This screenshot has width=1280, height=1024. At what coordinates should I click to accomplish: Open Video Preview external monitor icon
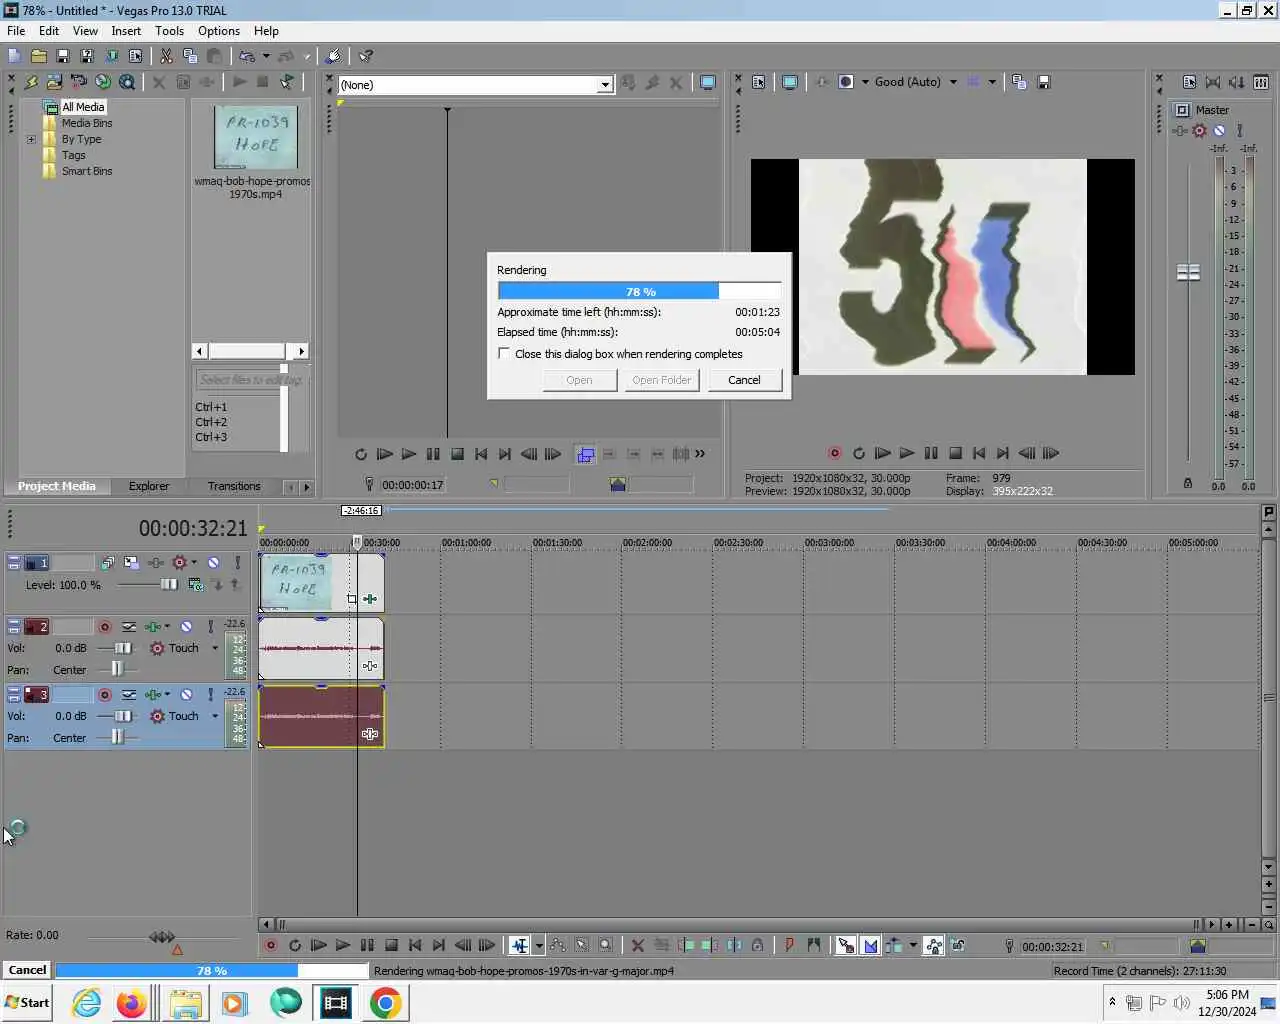[790, 82]
